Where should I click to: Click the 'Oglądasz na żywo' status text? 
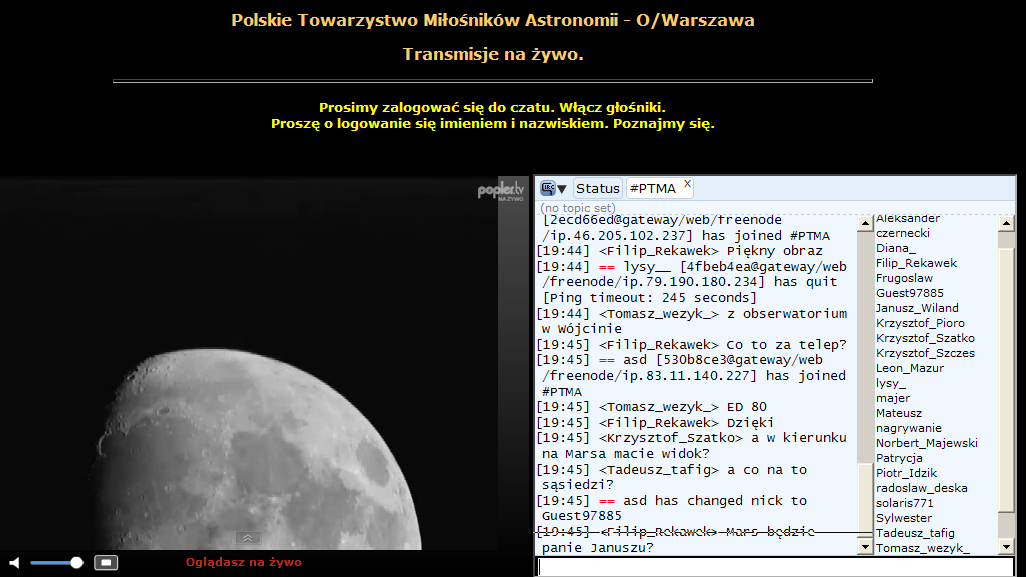click(x=243, y=563)
